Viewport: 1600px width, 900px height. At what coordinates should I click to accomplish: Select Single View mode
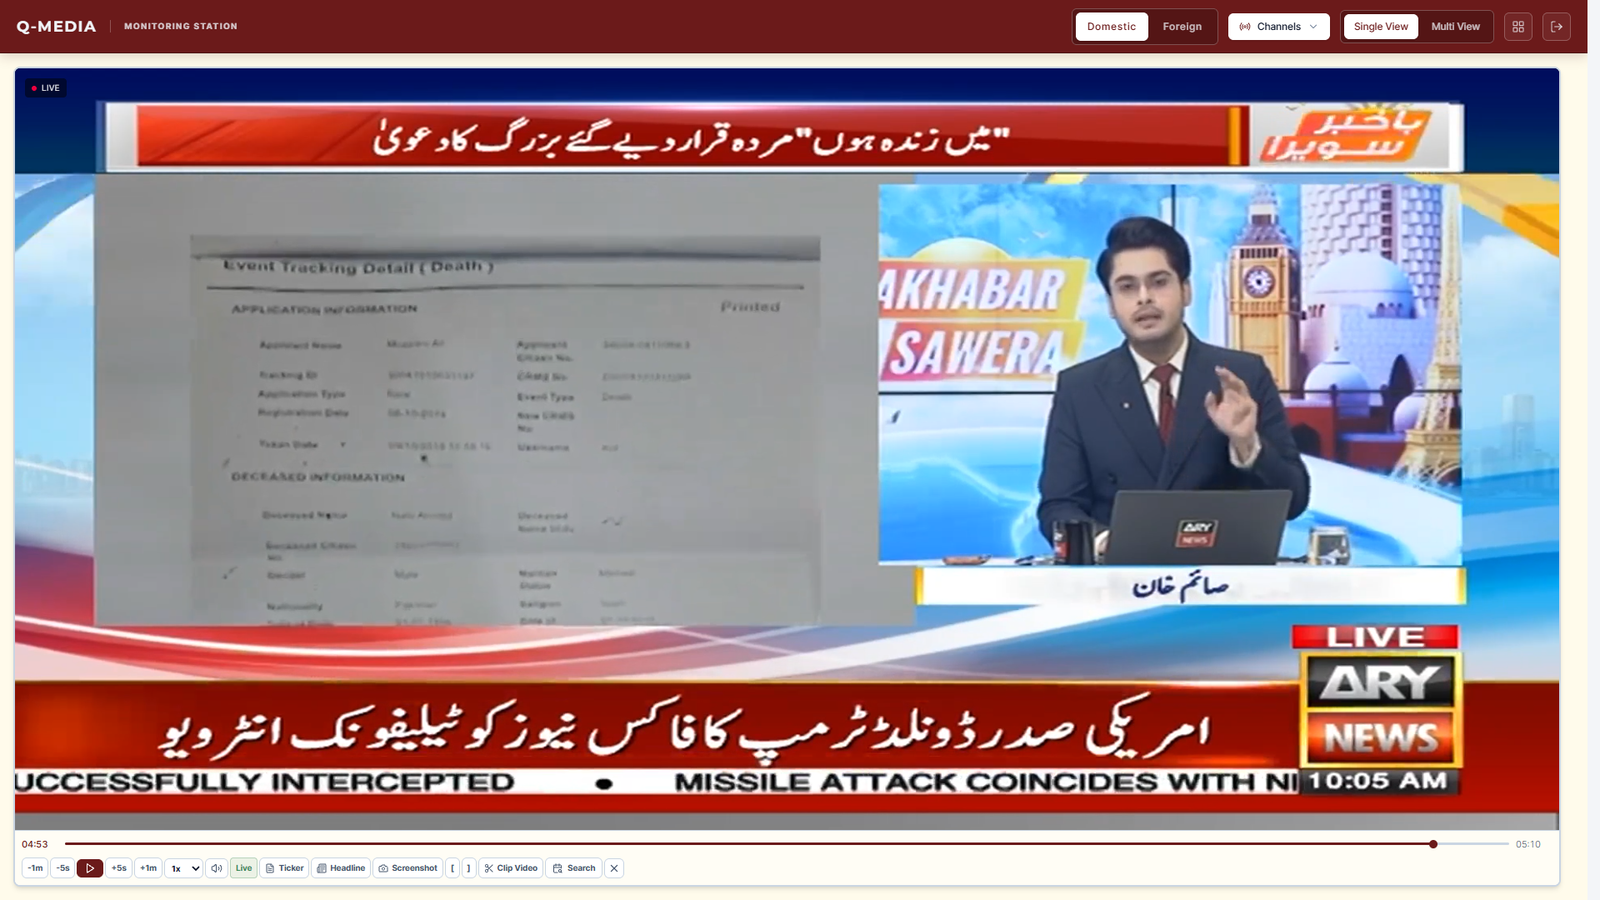[1381, 26]
